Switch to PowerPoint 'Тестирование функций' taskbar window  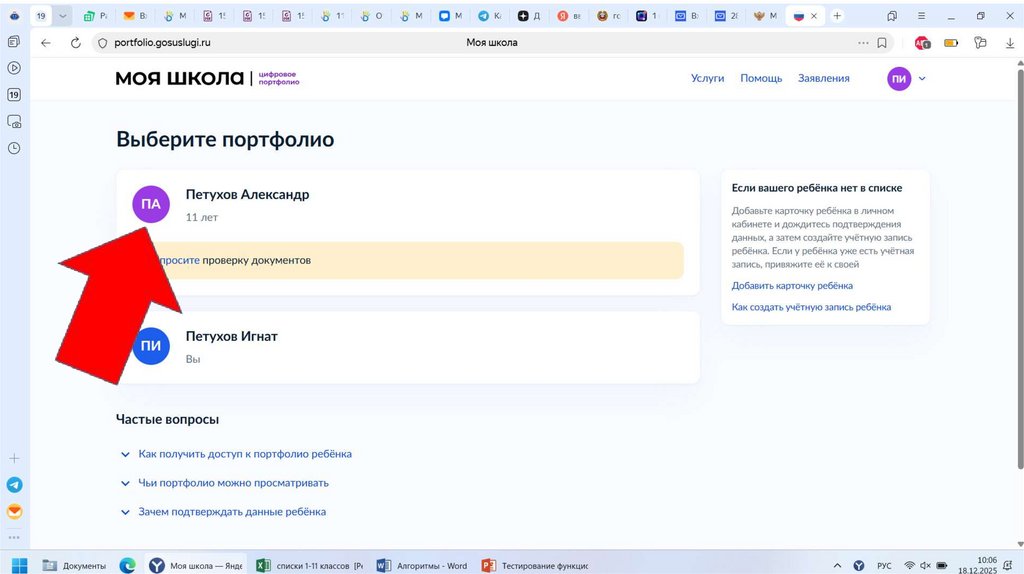(536, 566)
